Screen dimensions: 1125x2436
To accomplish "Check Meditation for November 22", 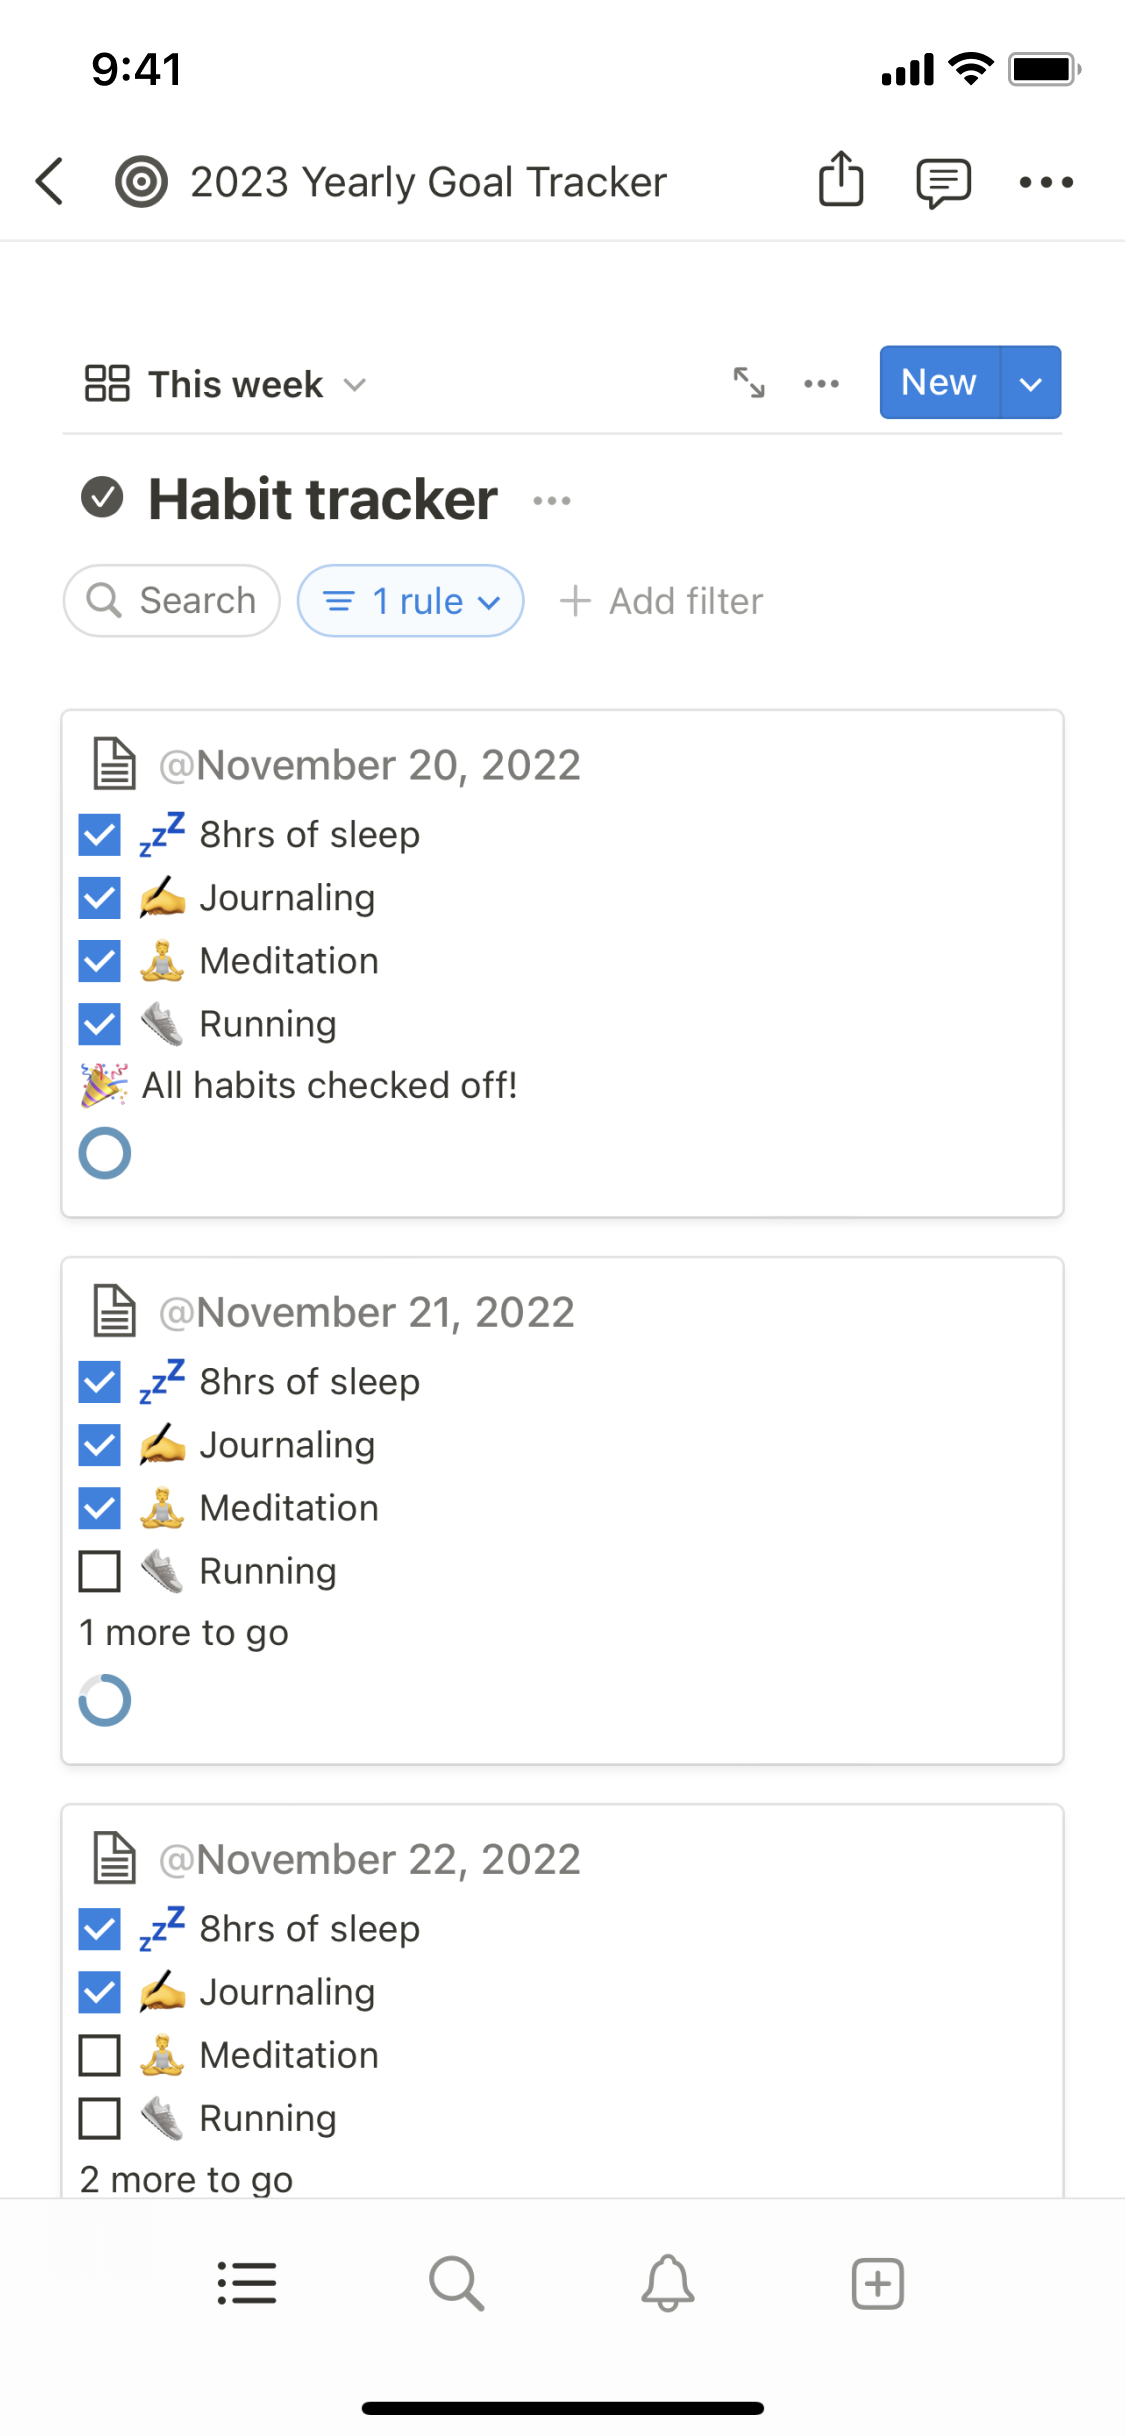I will (100, 2055).
